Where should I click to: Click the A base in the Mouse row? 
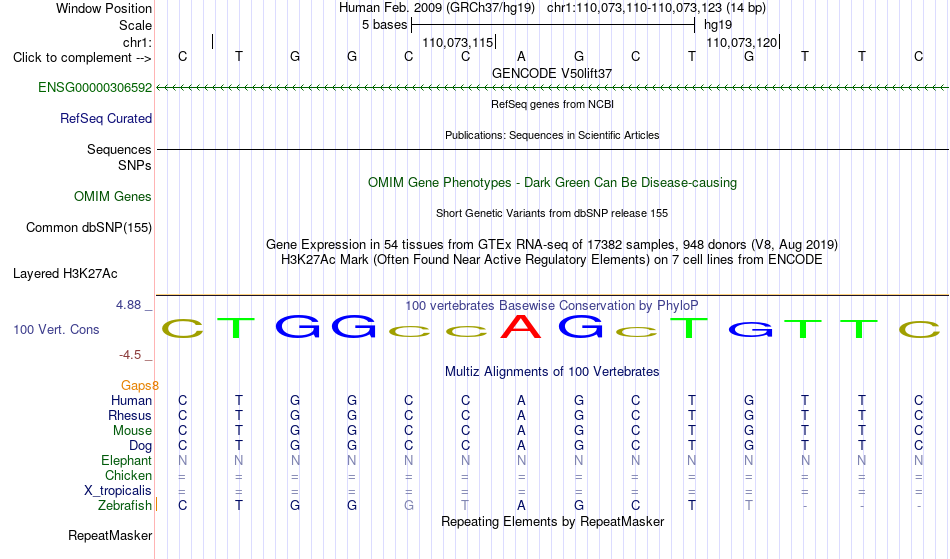pyautogui.click(x=521, y=431)
